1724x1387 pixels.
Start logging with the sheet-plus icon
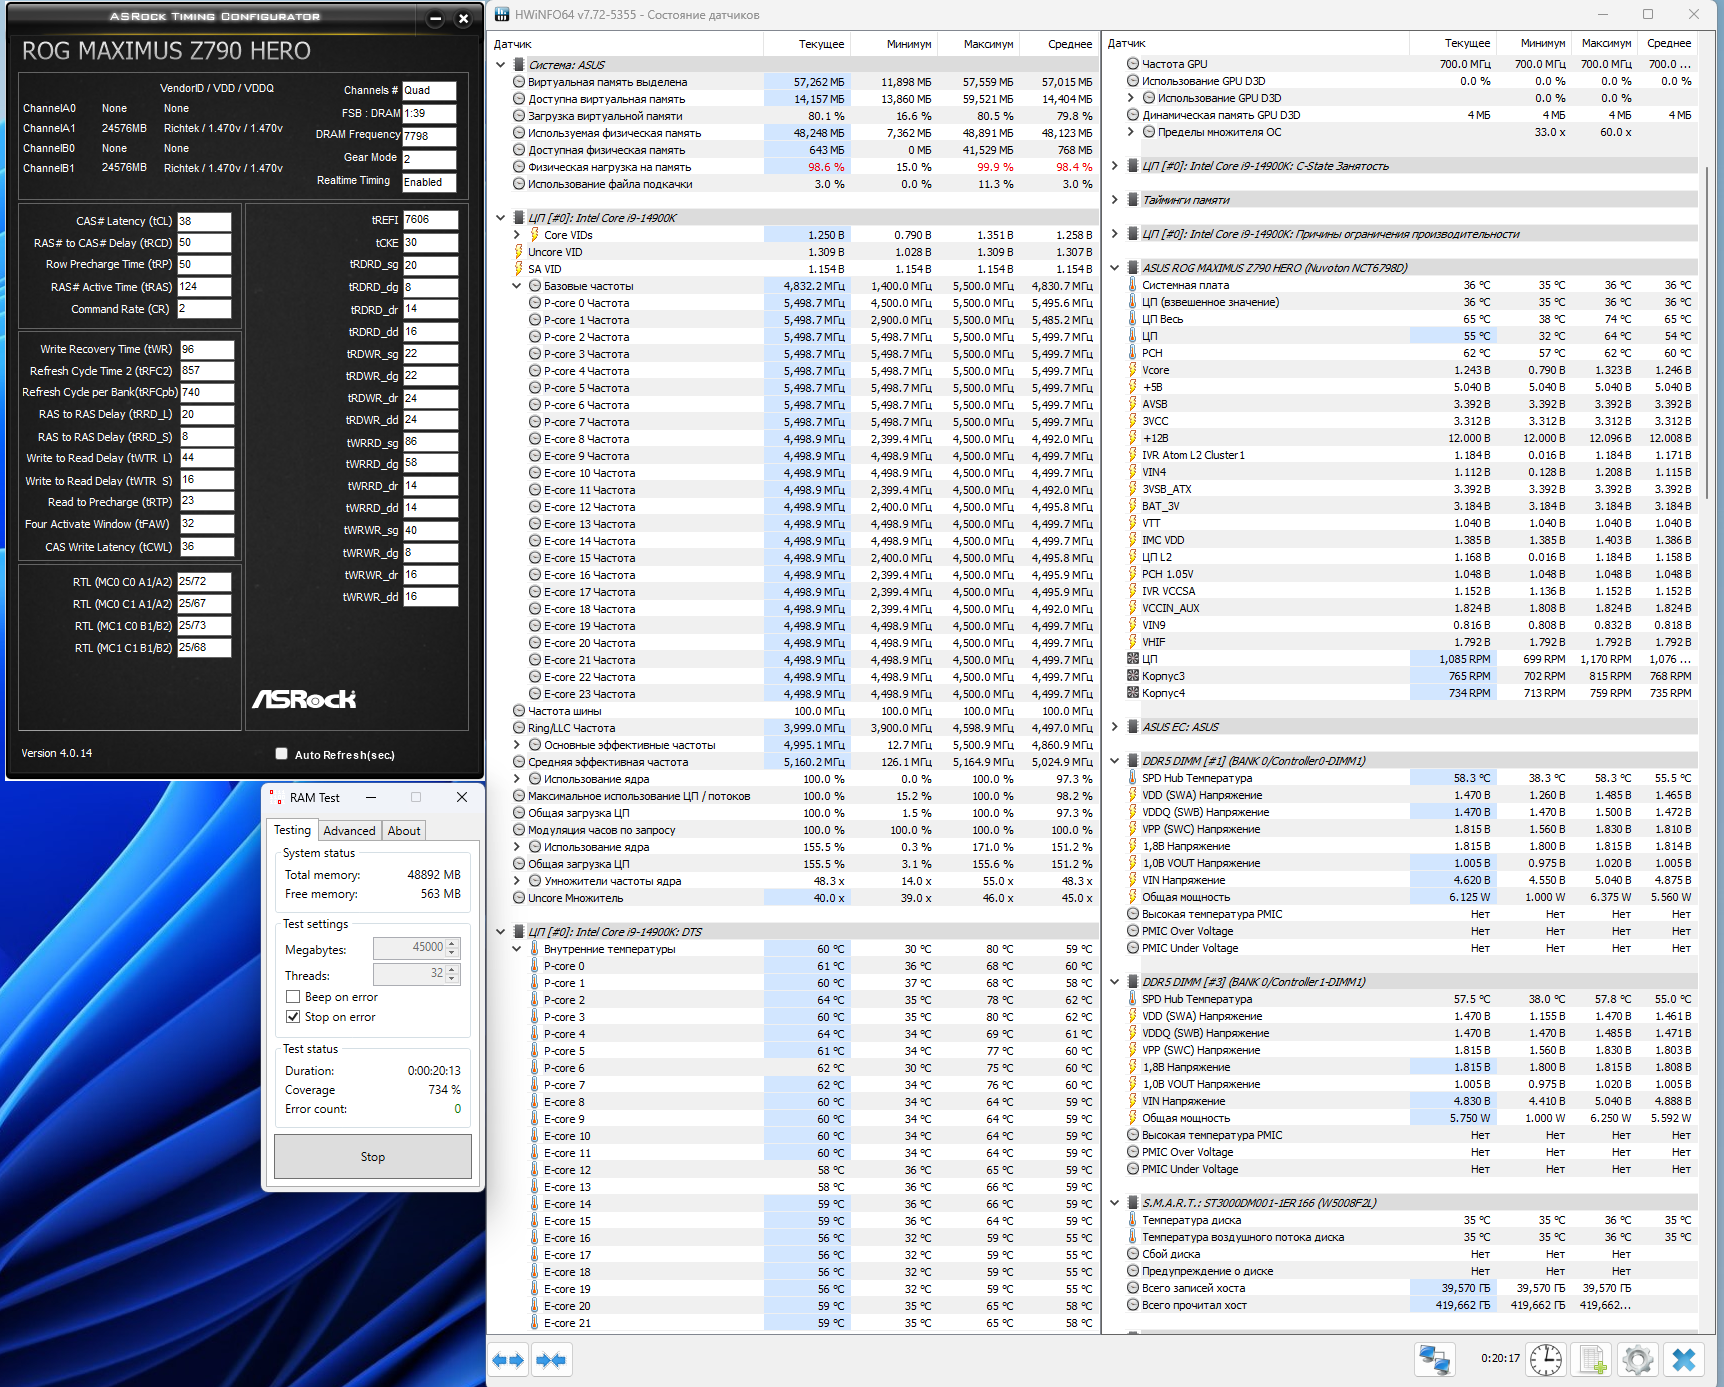tap(1592, 1360)
